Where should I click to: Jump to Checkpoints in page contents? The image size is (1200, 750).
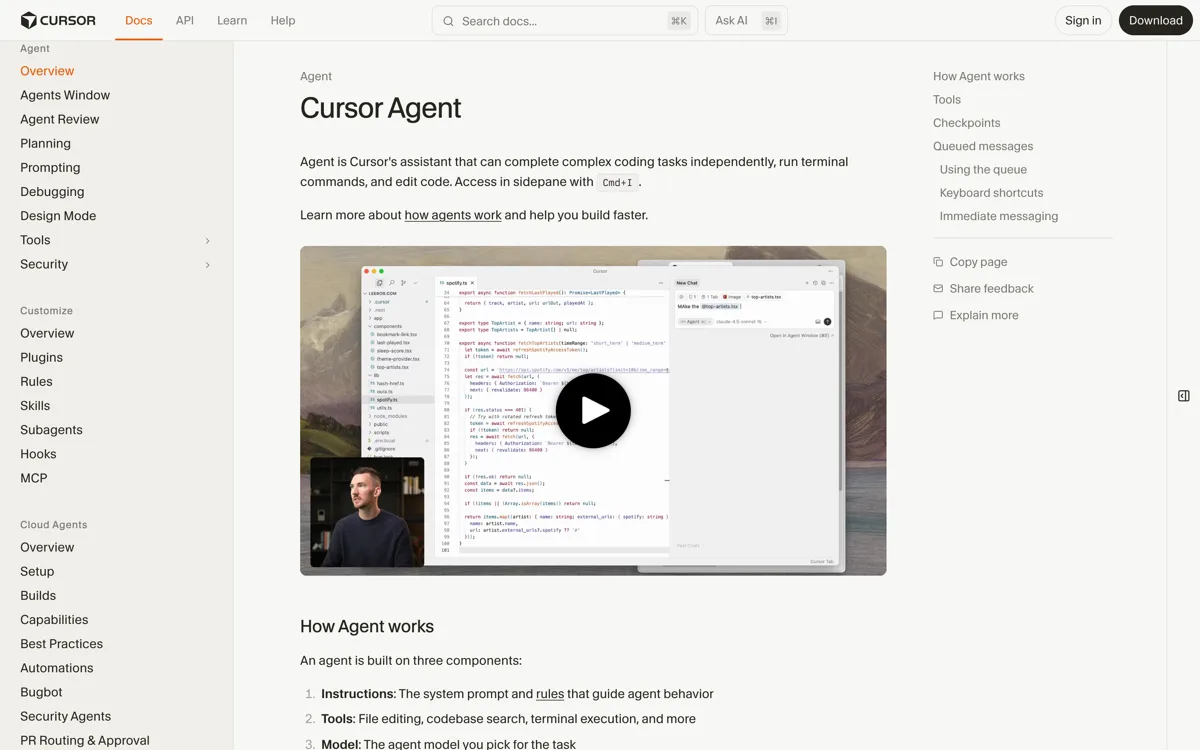click(967, 123)
